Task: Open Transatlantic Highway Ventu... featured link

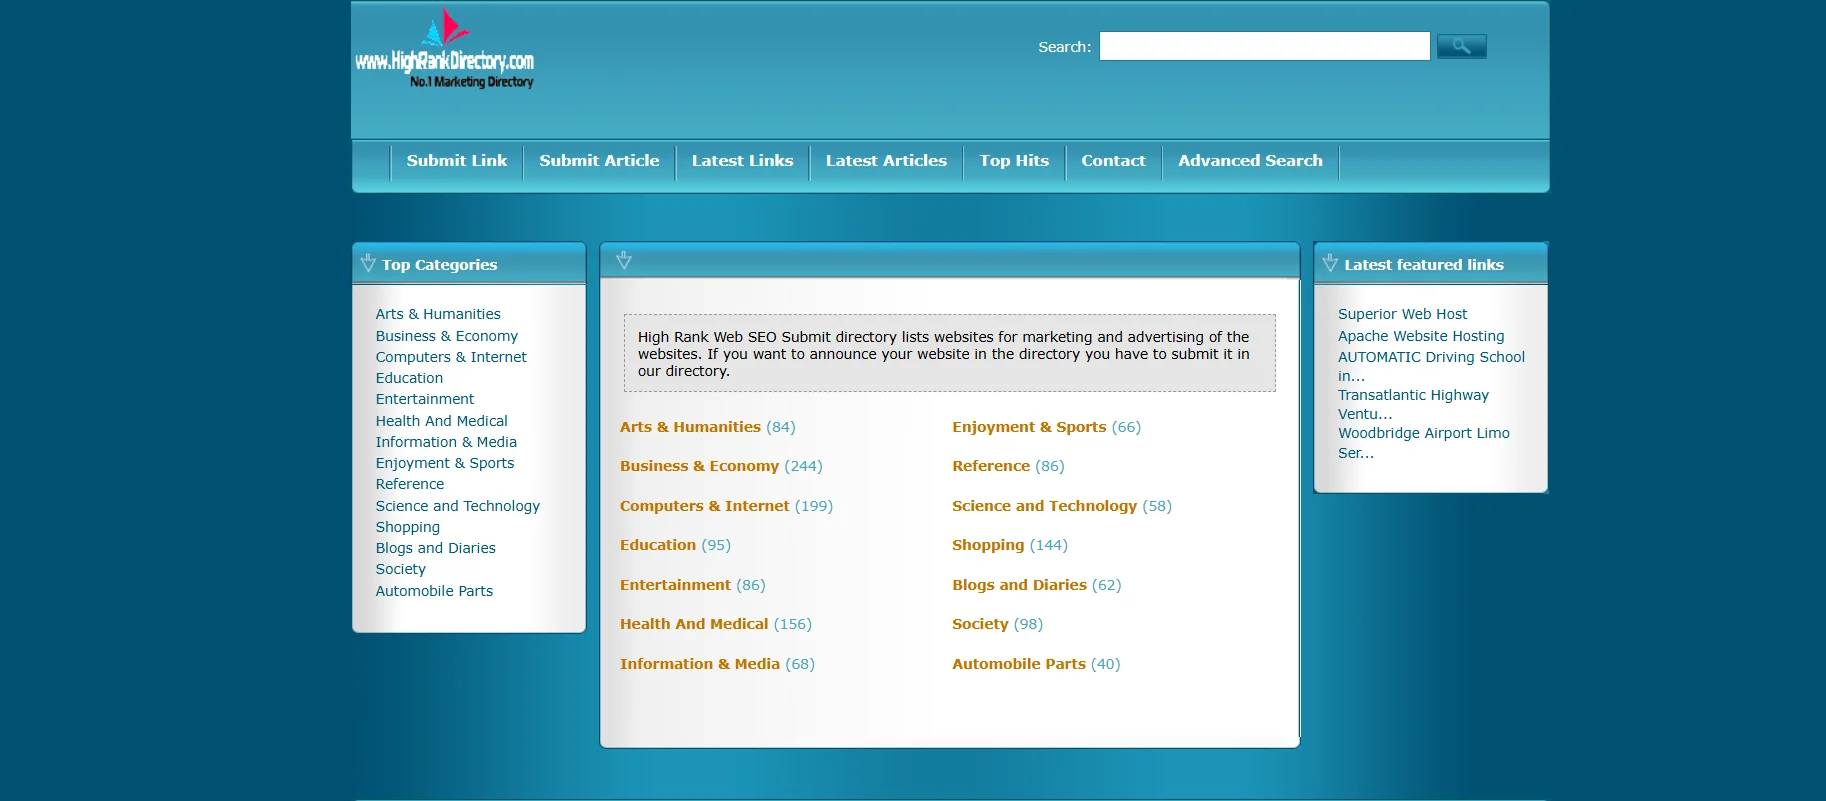Action: point(1413,404)
